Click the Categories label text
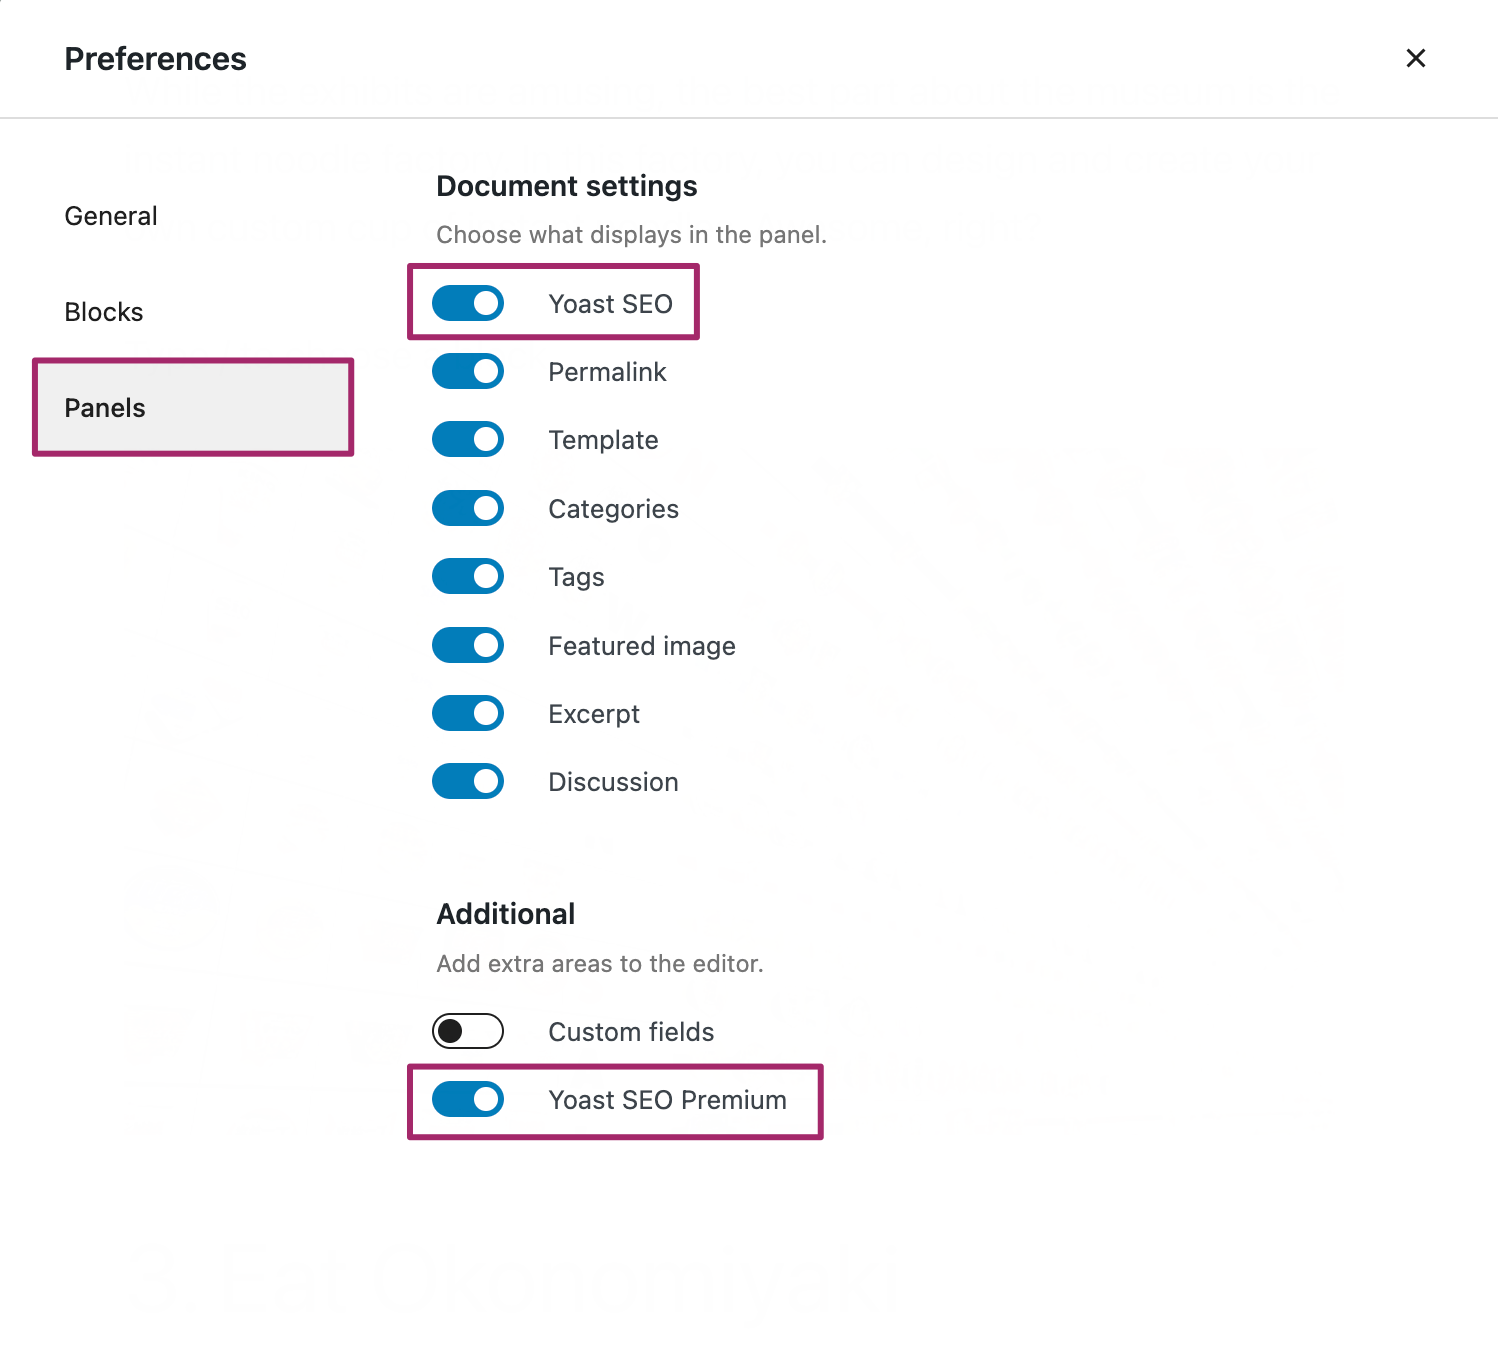The width and height of the screenshot is (1498, 1354). [x=613, y=509]
